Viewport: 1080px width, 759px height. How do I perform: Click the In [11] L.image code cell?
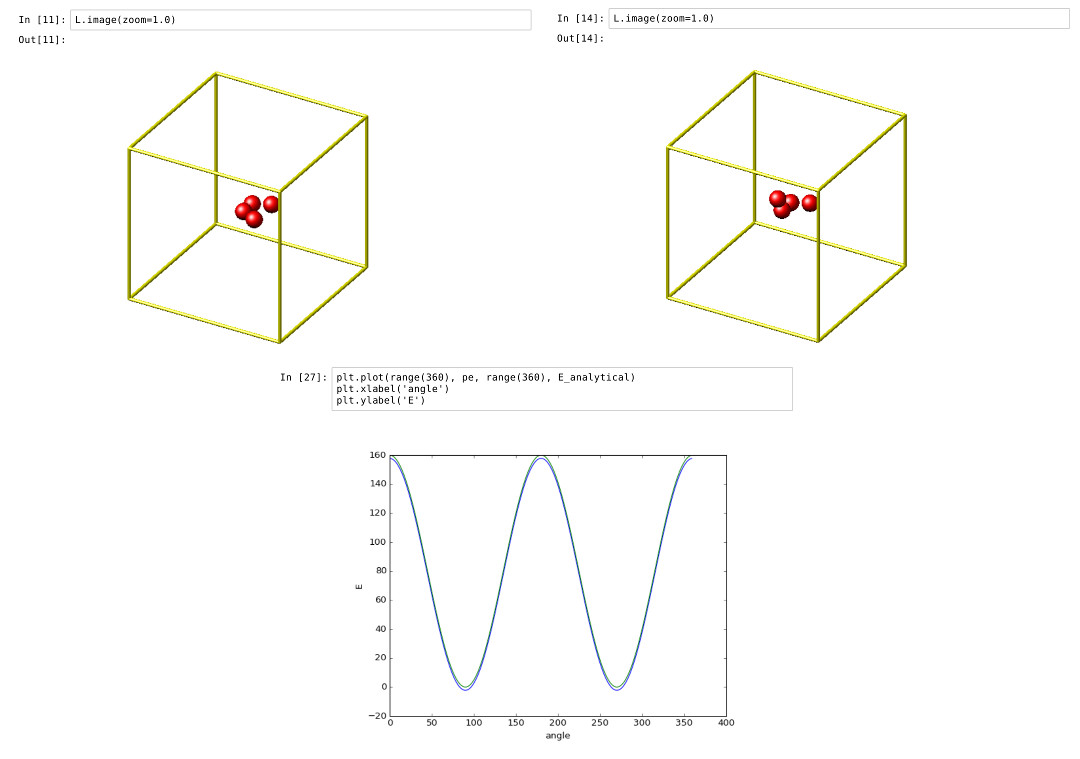[x=300, y=20]
